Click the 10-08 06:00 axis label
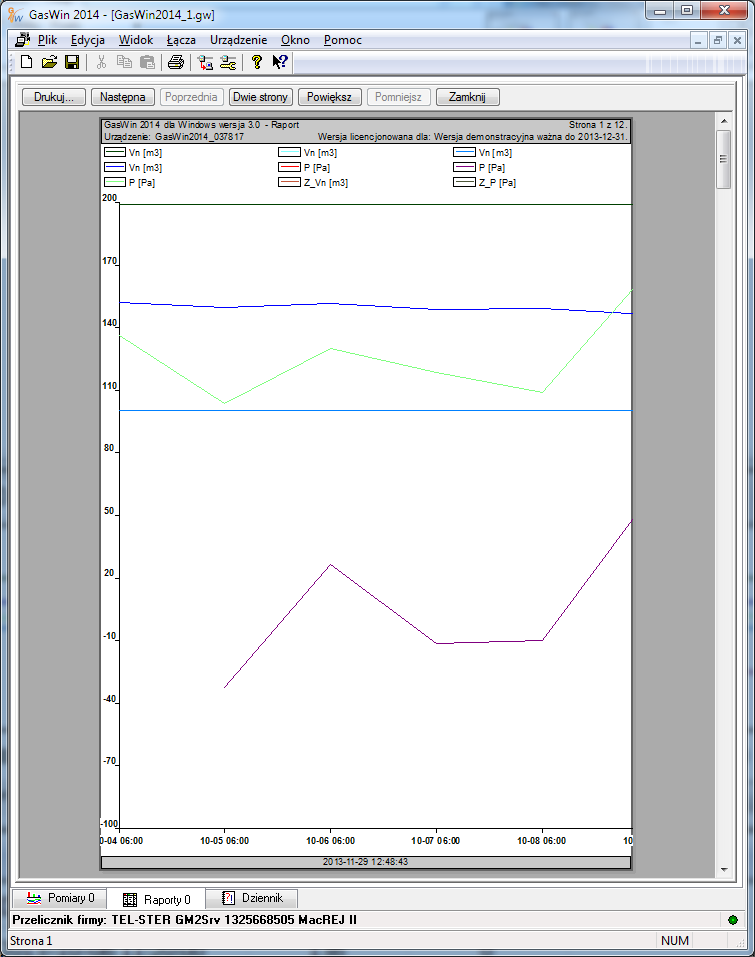 (x=541, y=841)
